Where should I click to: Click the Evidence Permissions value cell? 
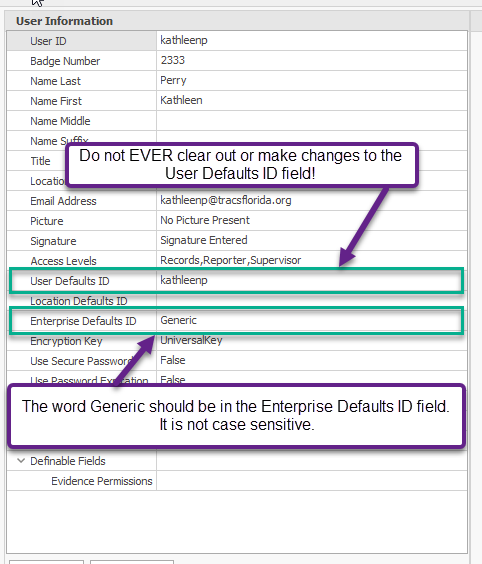pyautogui.click(x=312, y=481)
